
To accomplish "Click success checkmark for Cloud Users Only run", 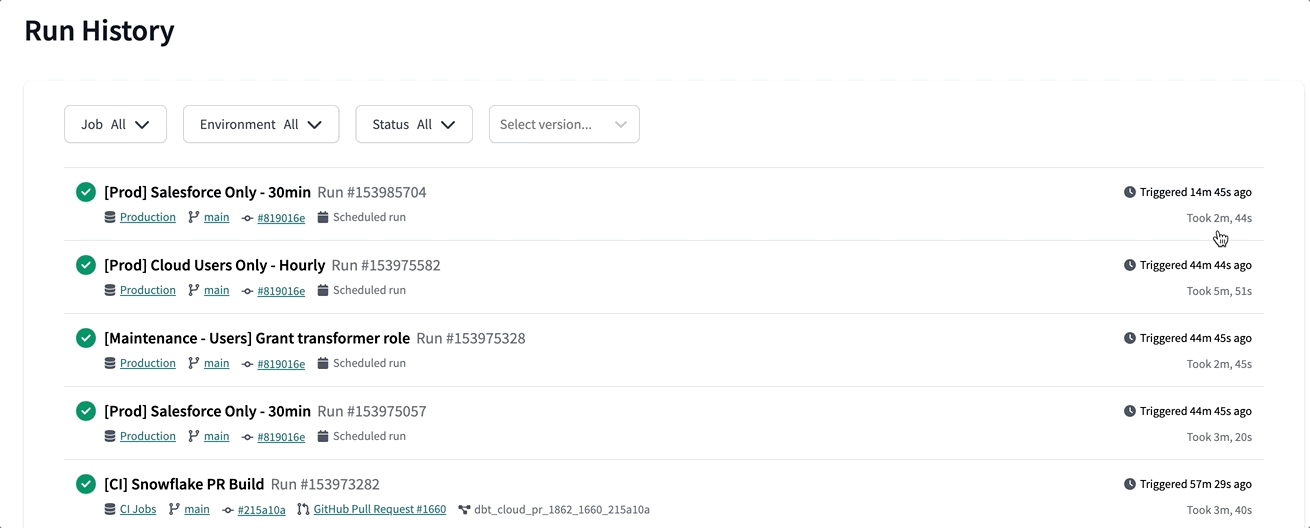I will coord(86,265).
